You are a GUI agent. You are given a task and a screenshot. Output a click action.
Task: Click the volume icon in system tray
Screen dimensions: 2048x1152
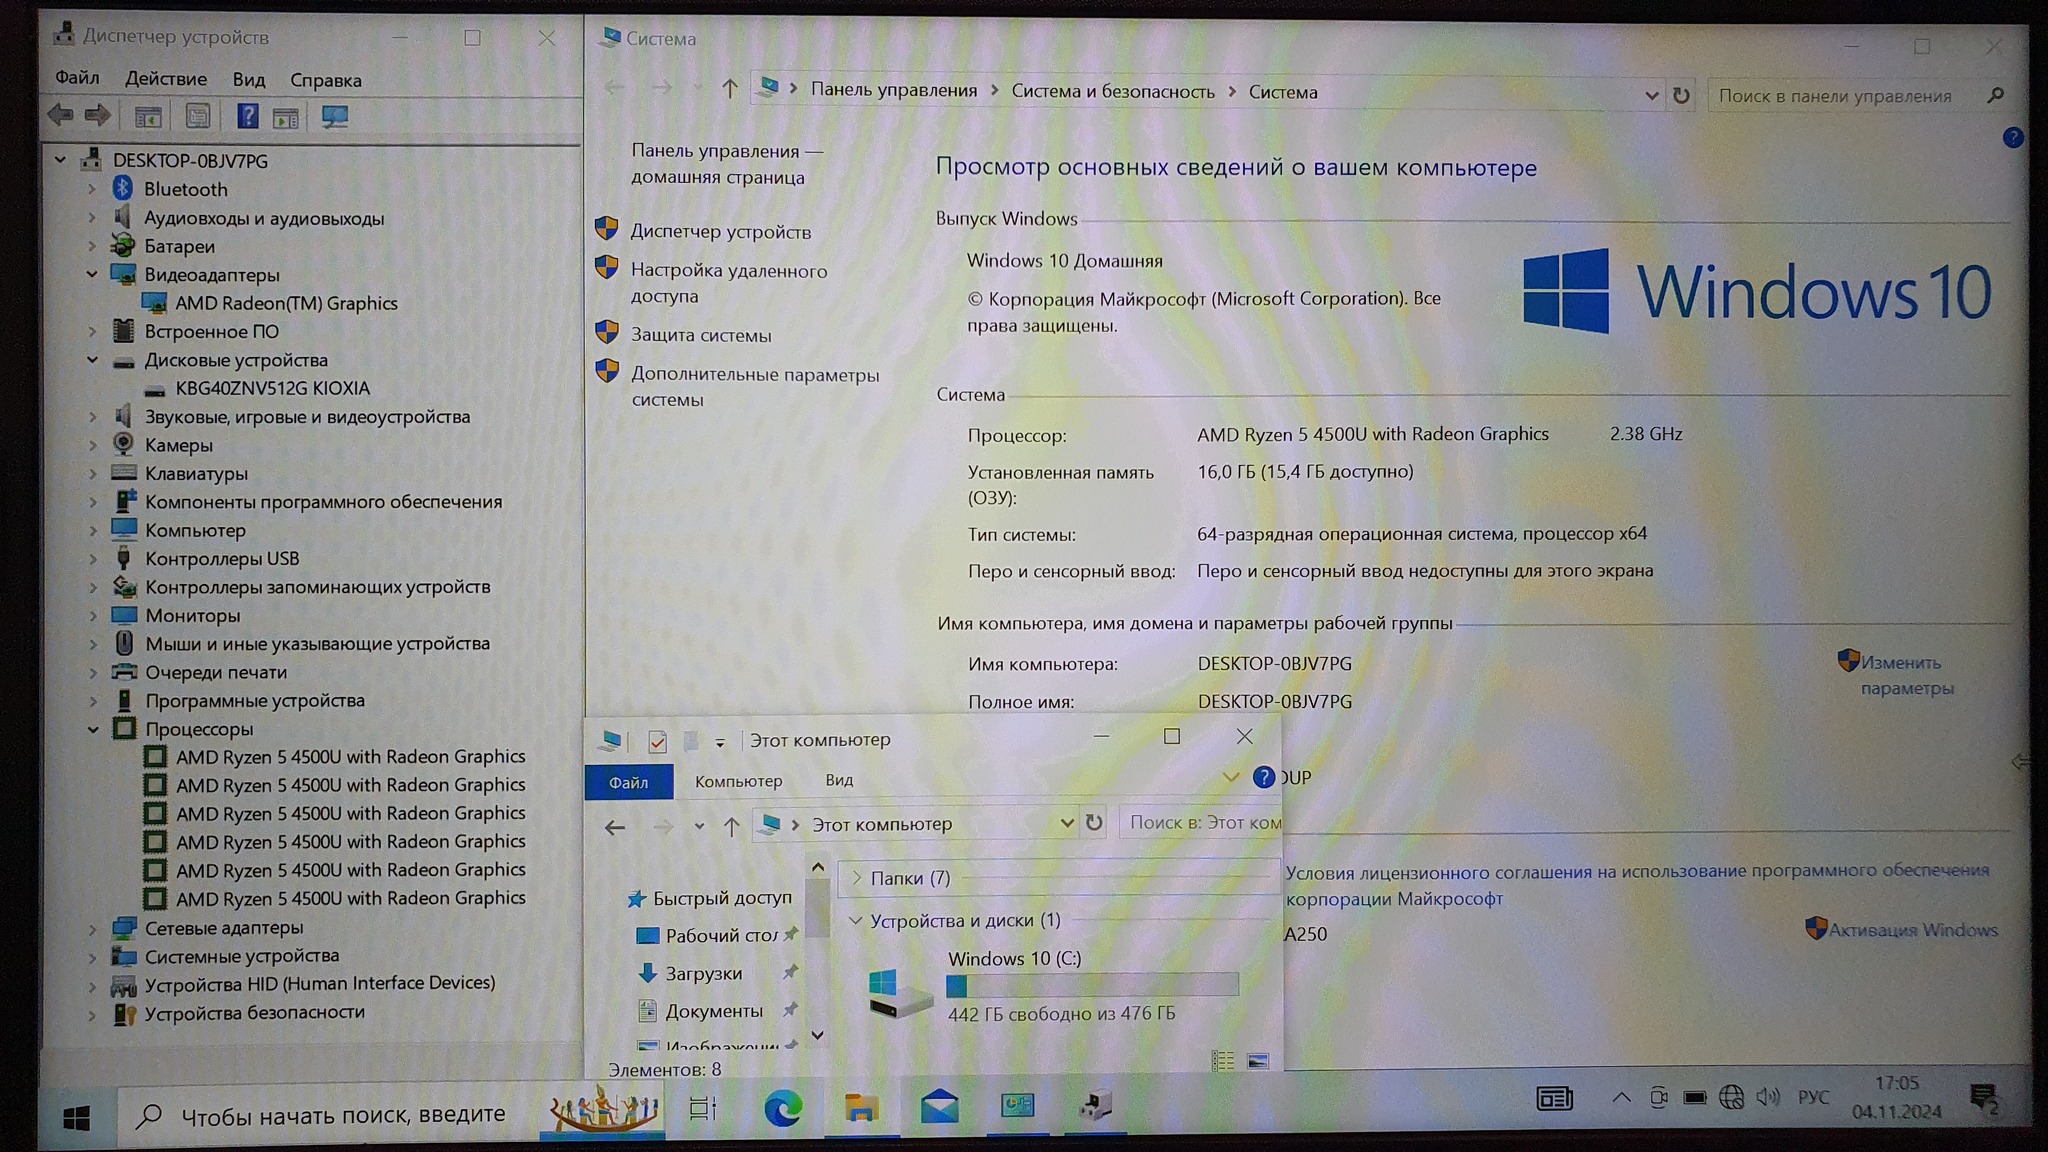[x=1768, y=1097]
